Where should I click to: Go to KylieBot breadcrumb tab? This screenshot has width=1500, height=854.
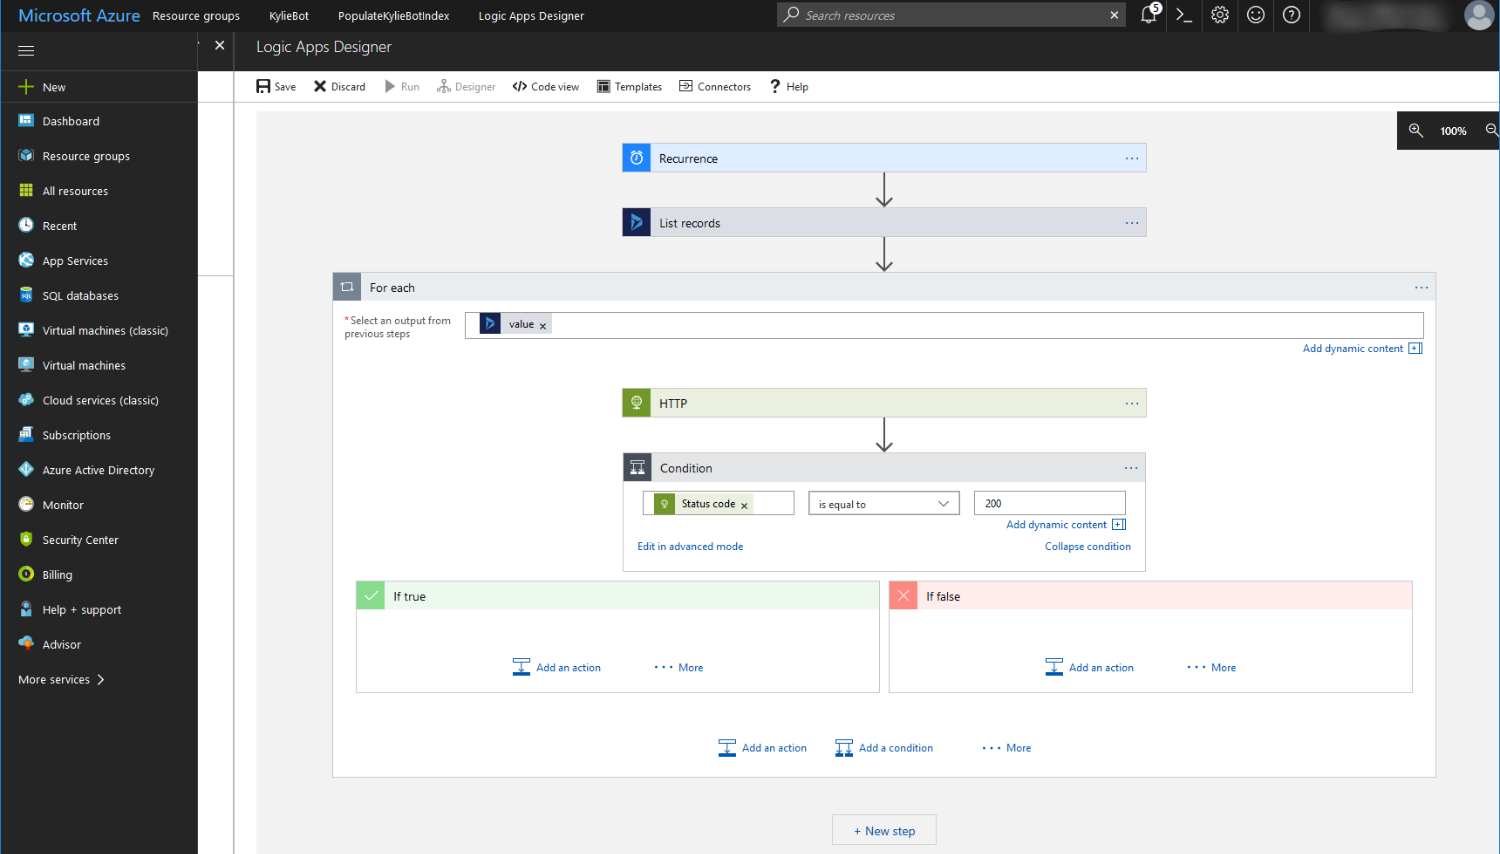click(x=289, y=16)
